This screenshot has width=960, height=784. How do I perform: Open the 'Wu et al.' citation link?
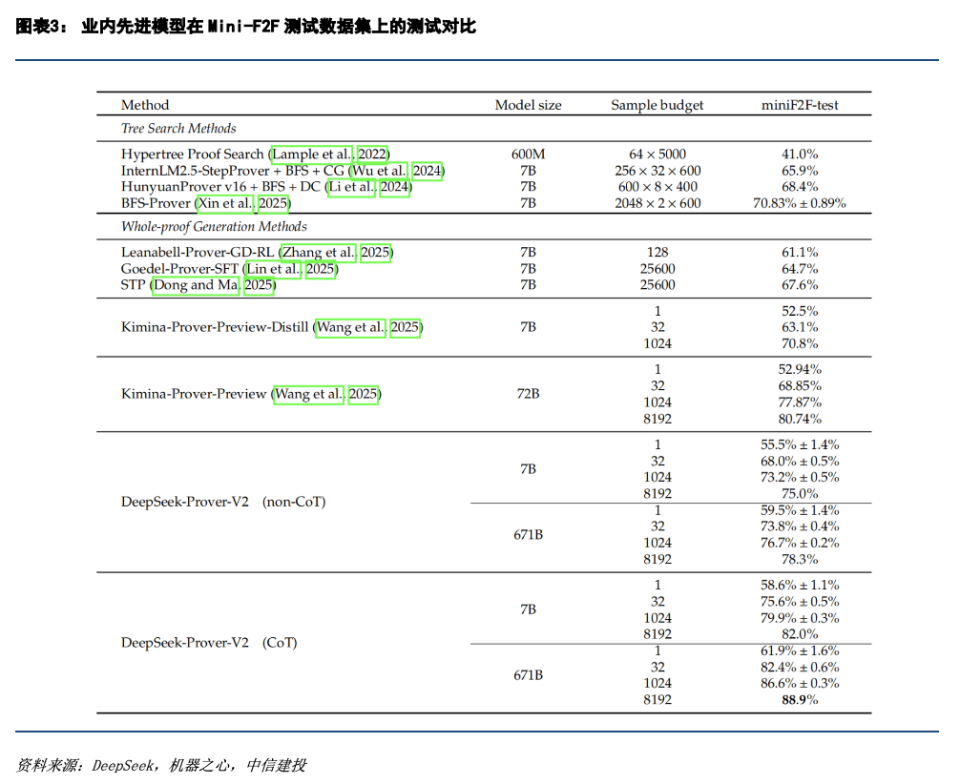click(378, 170)
